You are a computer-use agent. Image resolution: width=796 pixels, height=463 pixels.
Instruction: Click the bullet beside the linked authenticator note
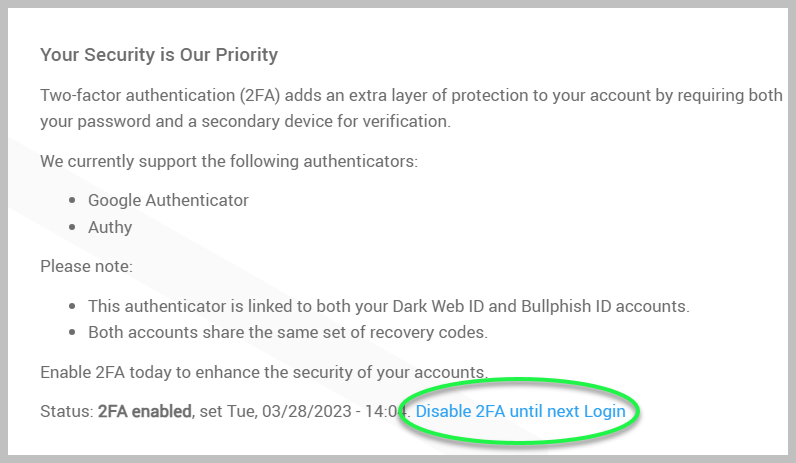click(74, 307)
